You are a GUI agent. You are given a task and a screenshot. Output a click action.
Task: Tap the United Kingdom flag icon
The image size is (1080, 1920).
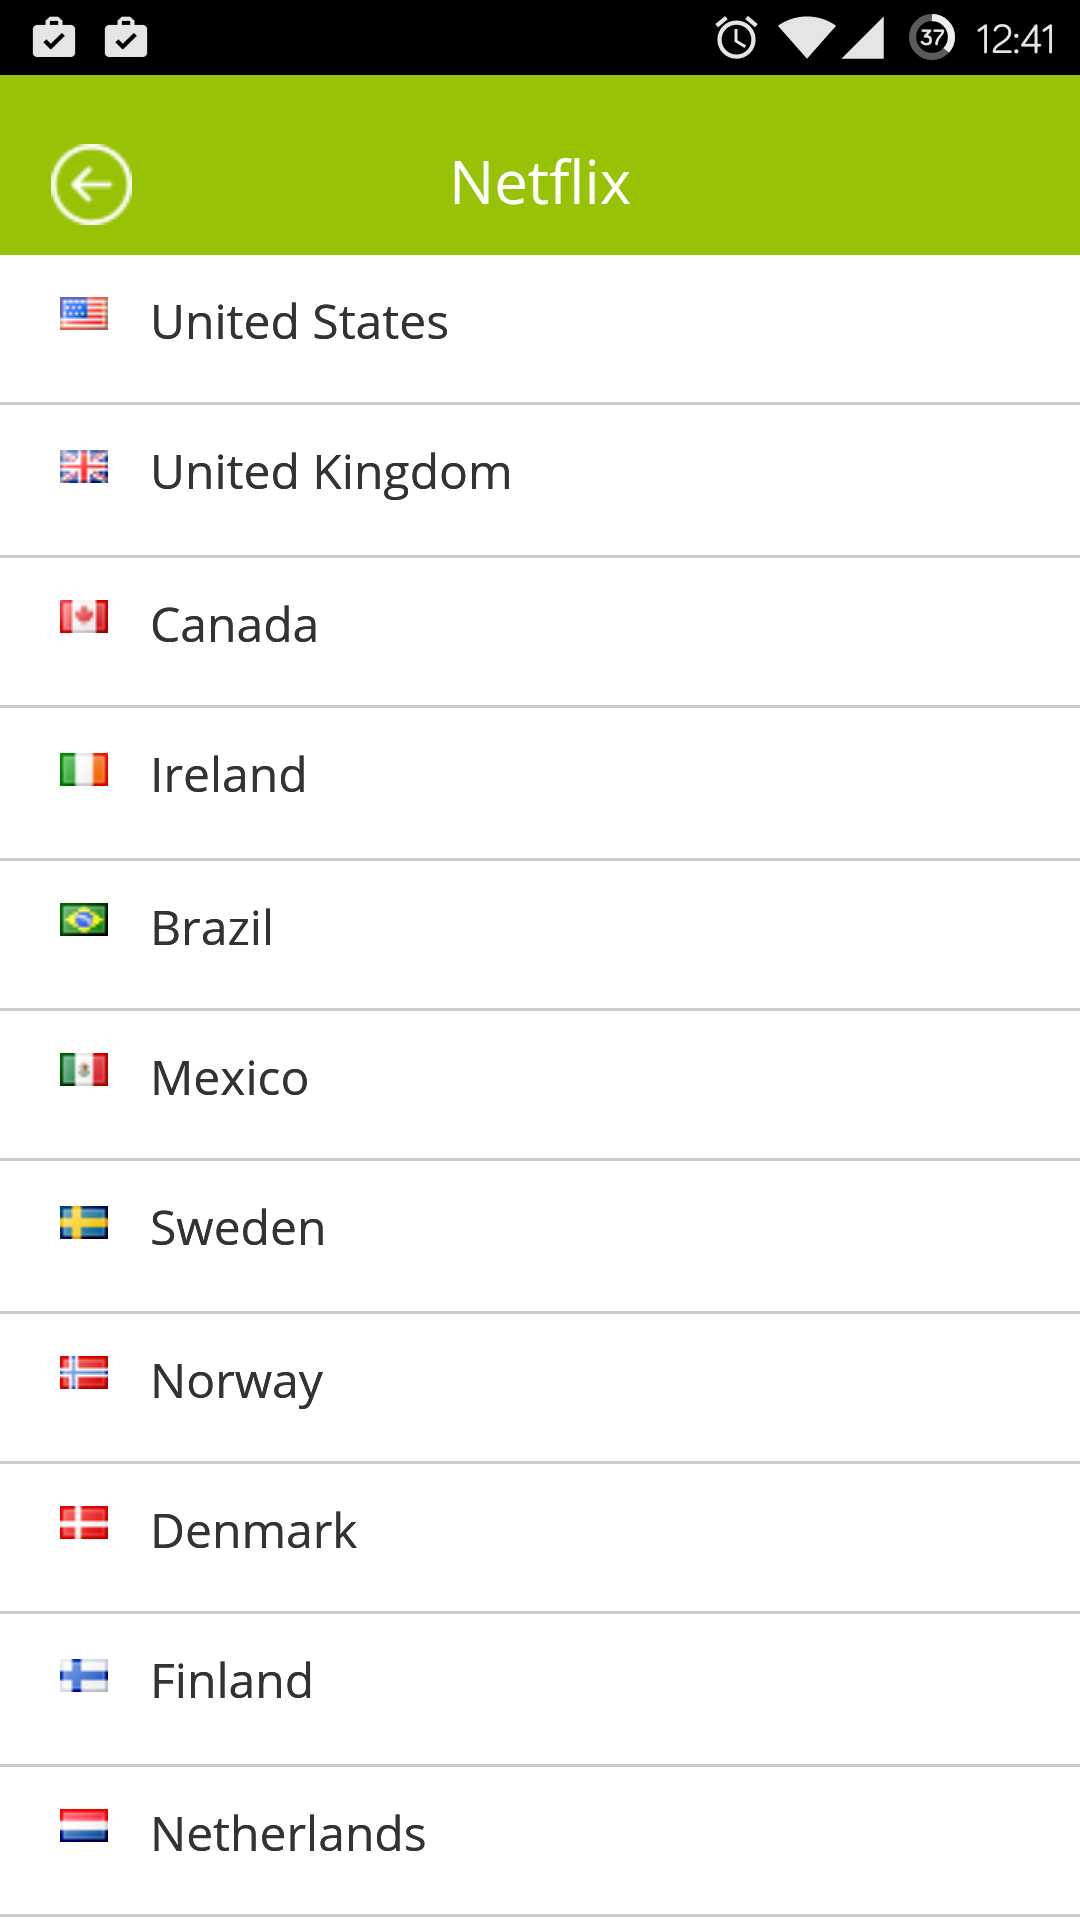(x=84, y=466)
